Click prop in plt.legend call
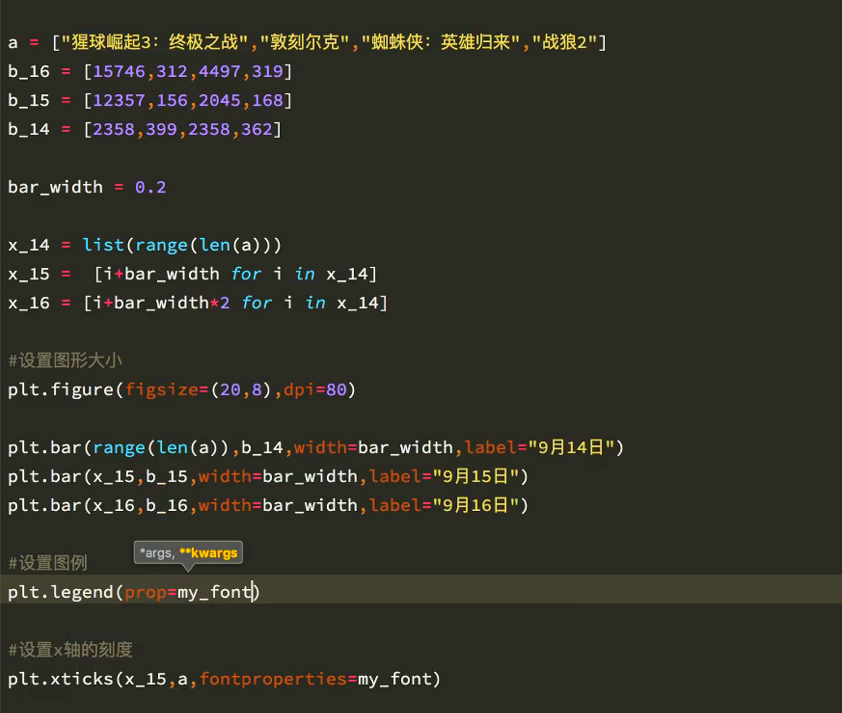Image resolution: width=842 pixels, height=713 pixels. coord(145,592)
